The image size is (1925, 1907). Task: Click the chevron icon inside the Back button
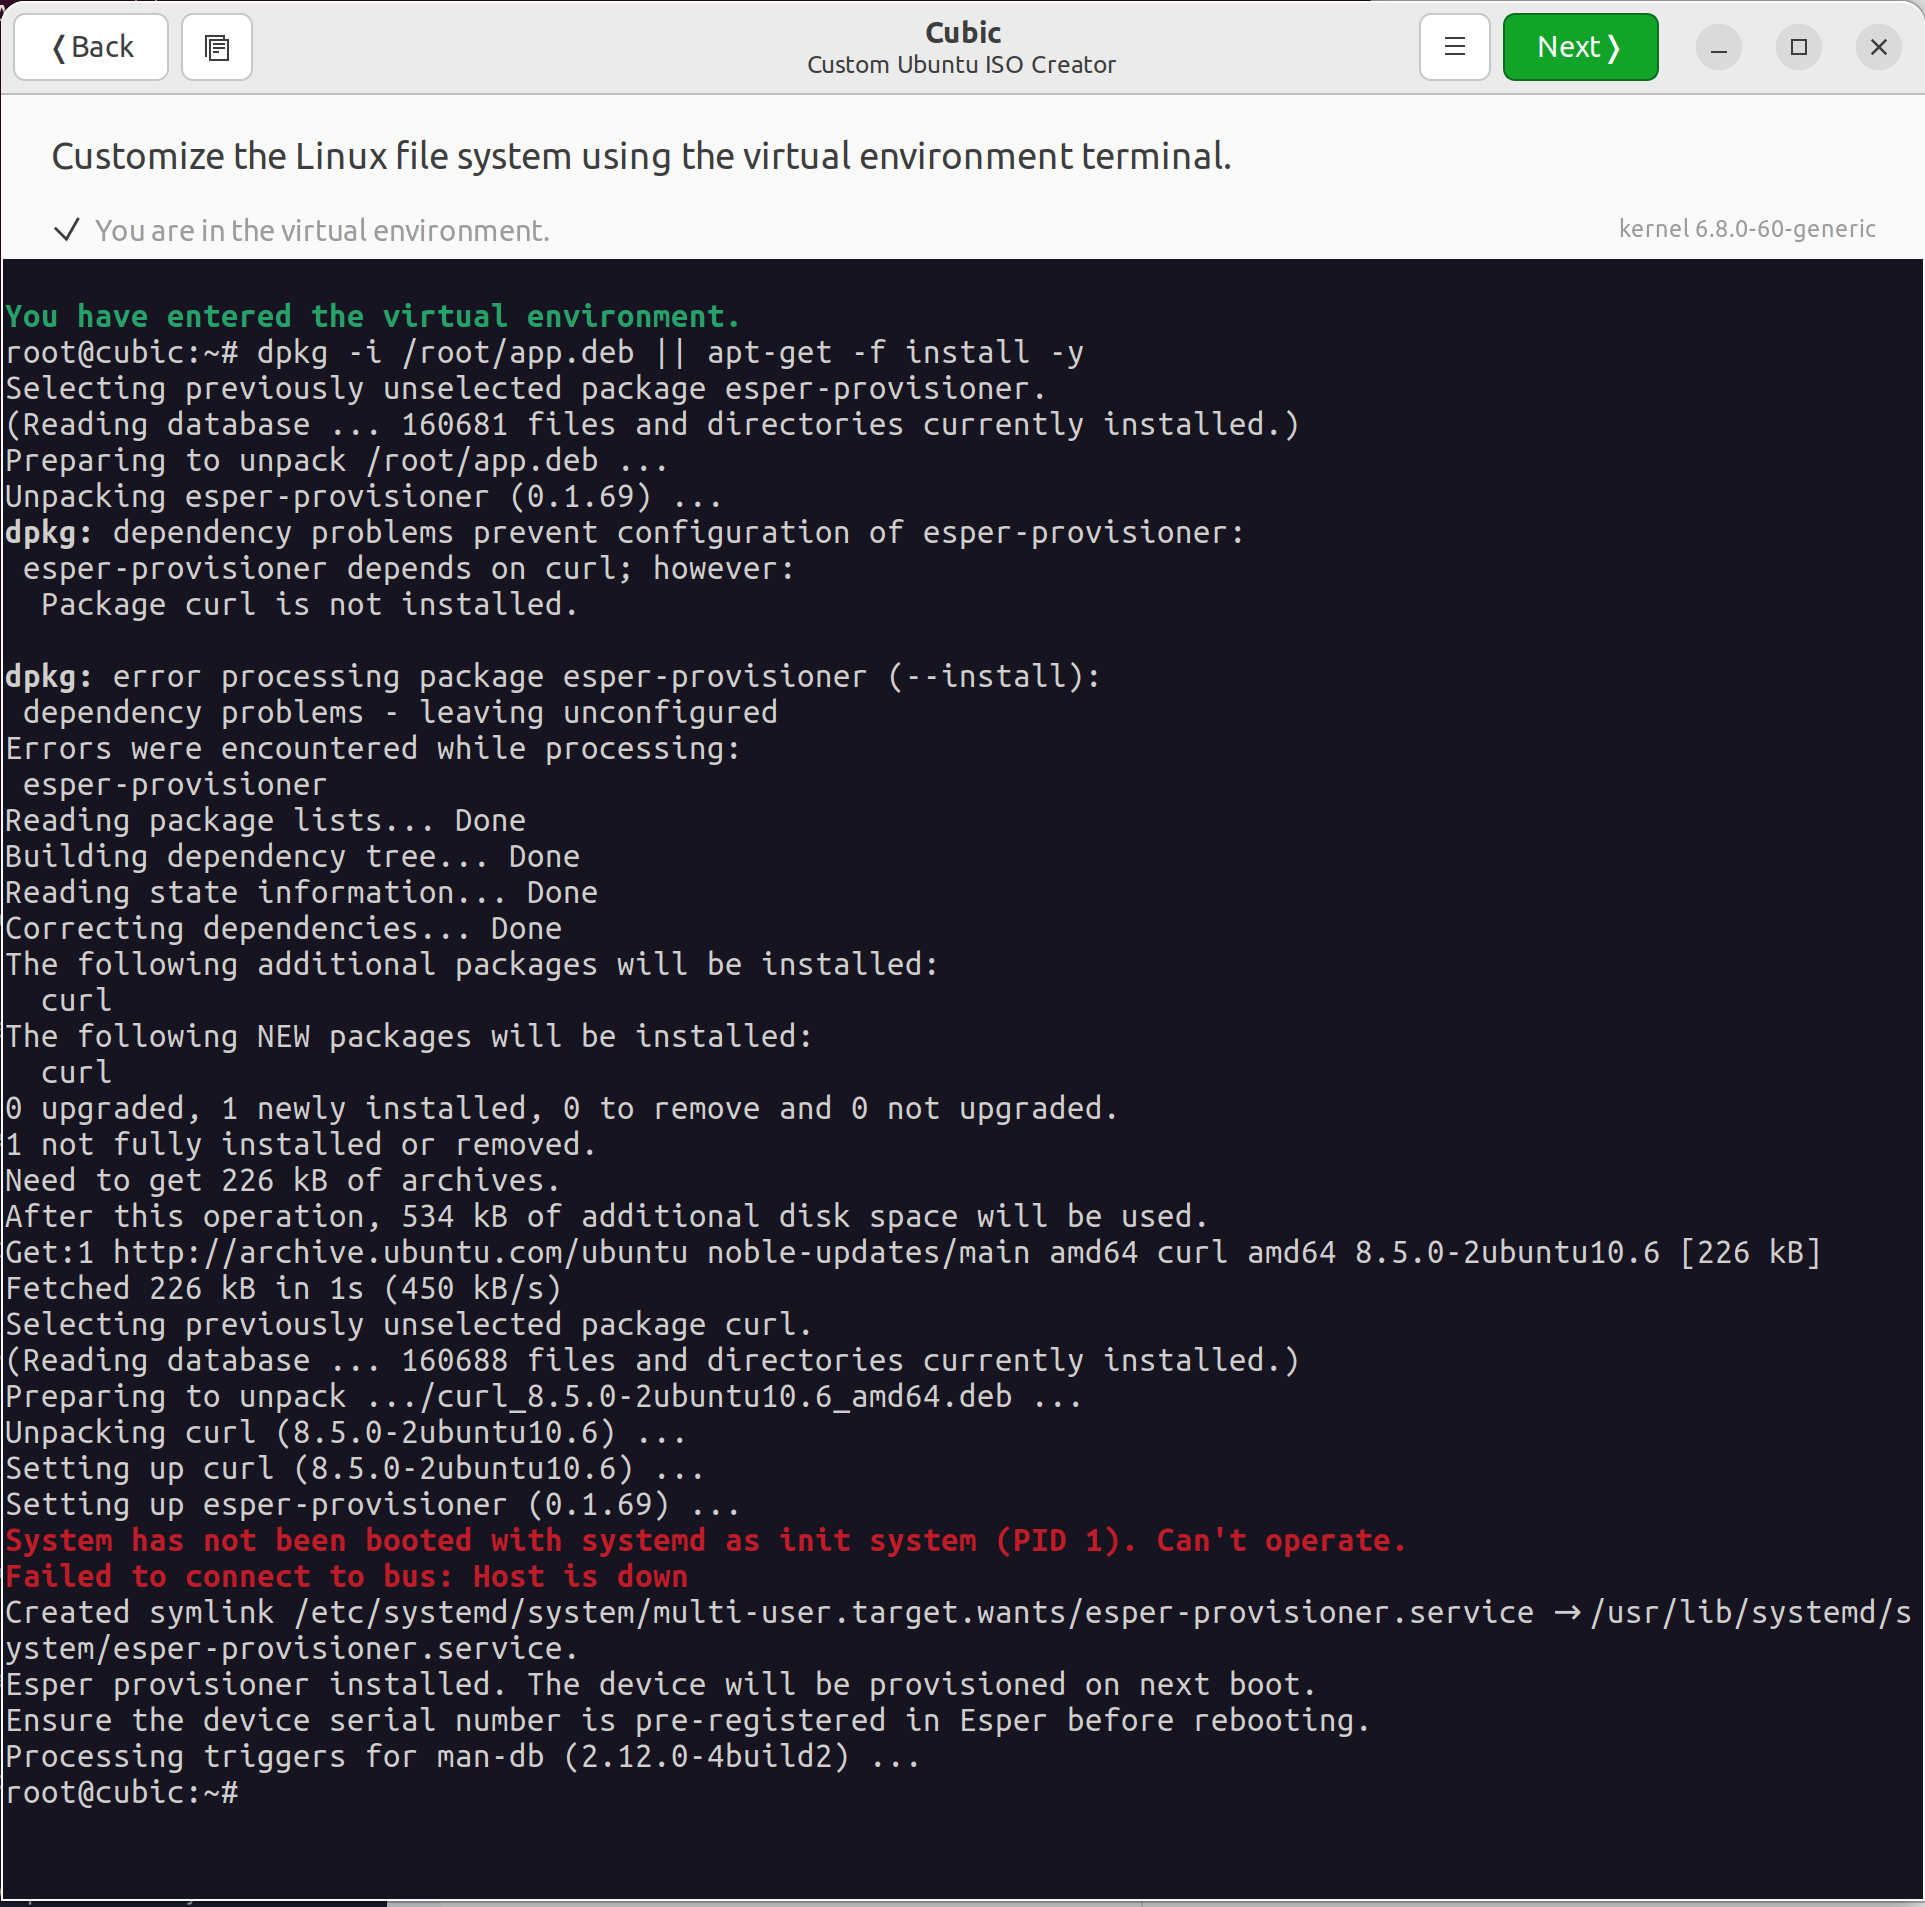[59, 47]
